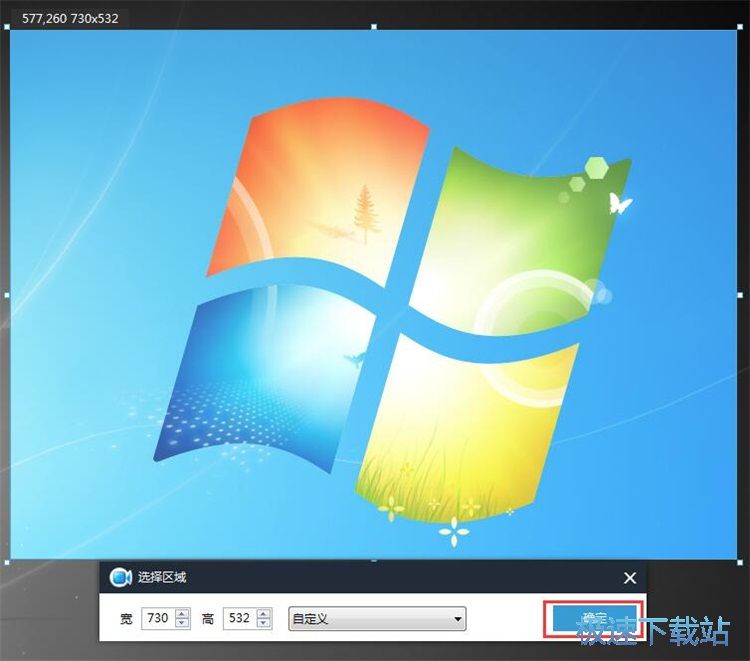
Task: Click the 宽 width label
Action: point(126,619)
